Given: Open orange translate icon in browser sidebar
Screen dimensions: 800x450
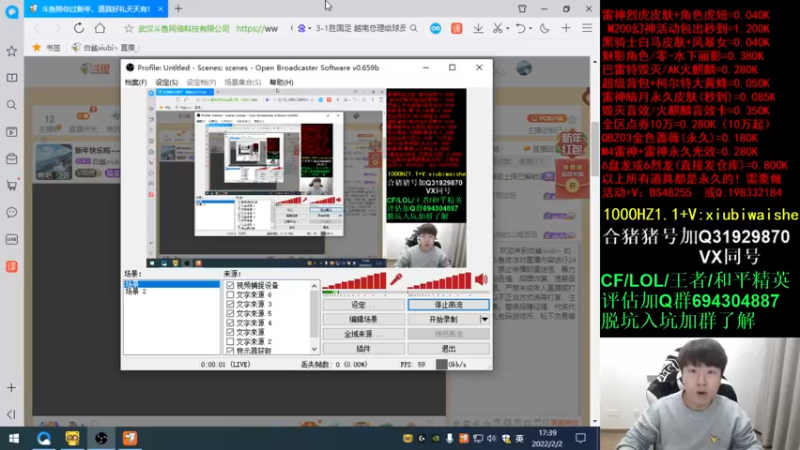Looking at the screenshot, I should coord(12,266).
